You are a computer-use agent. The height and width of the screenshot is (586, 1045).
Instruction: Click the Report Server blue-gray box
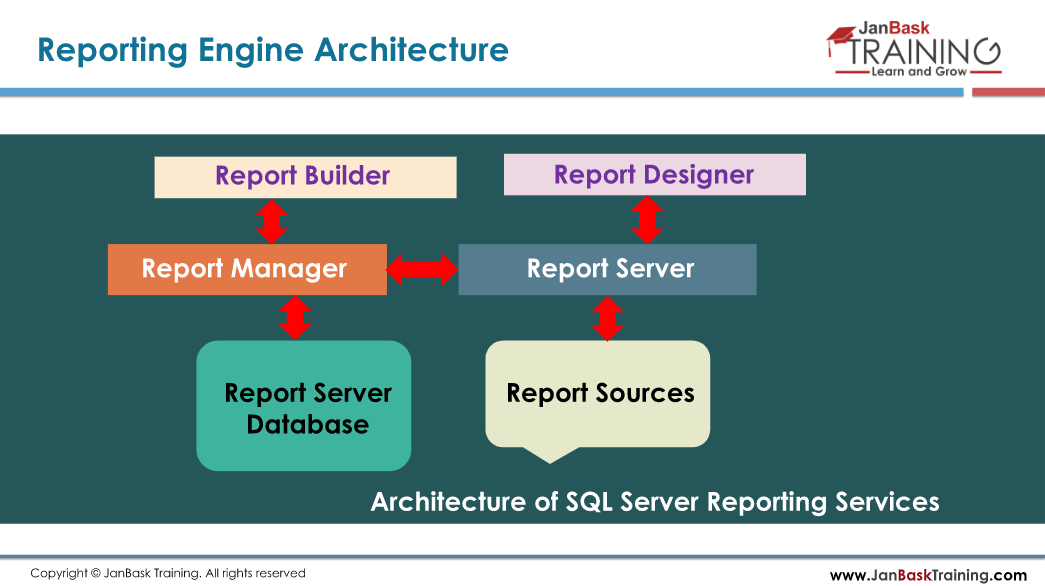[x=606, y=269]
